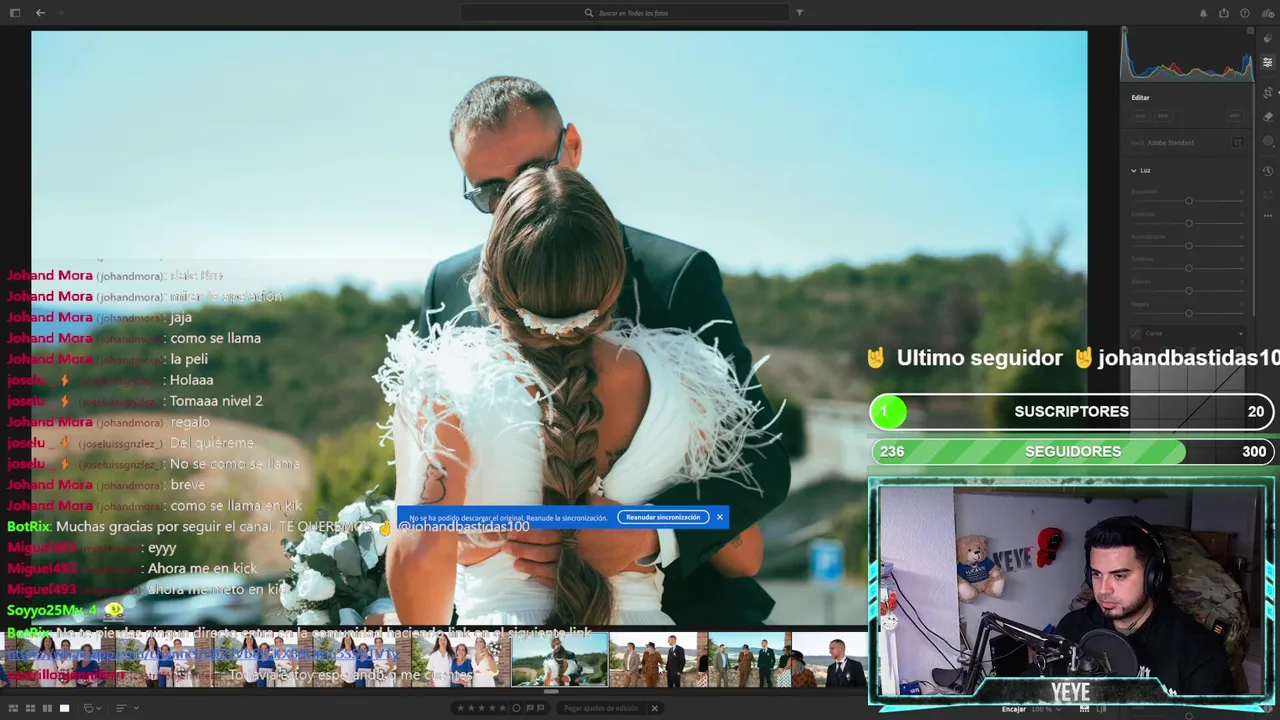The height and width of the screenshot is (720, 1280).
Task: Toggle shadow clipping indicator on histogram
Action: (x=1124, y=29)
